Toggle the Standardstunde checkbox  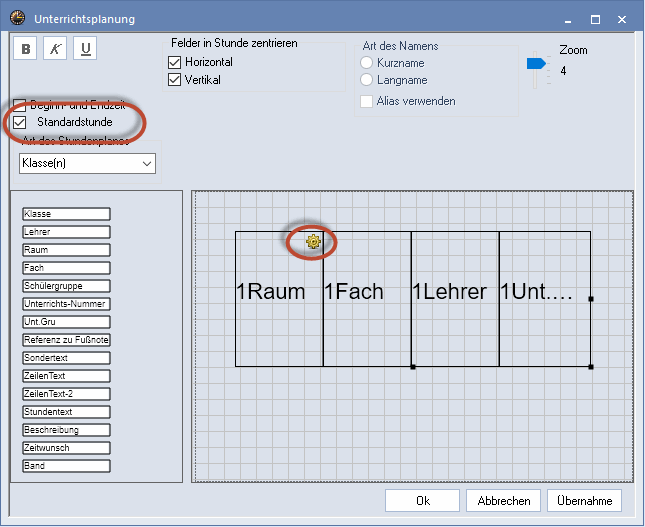click(x=19, y=122)
